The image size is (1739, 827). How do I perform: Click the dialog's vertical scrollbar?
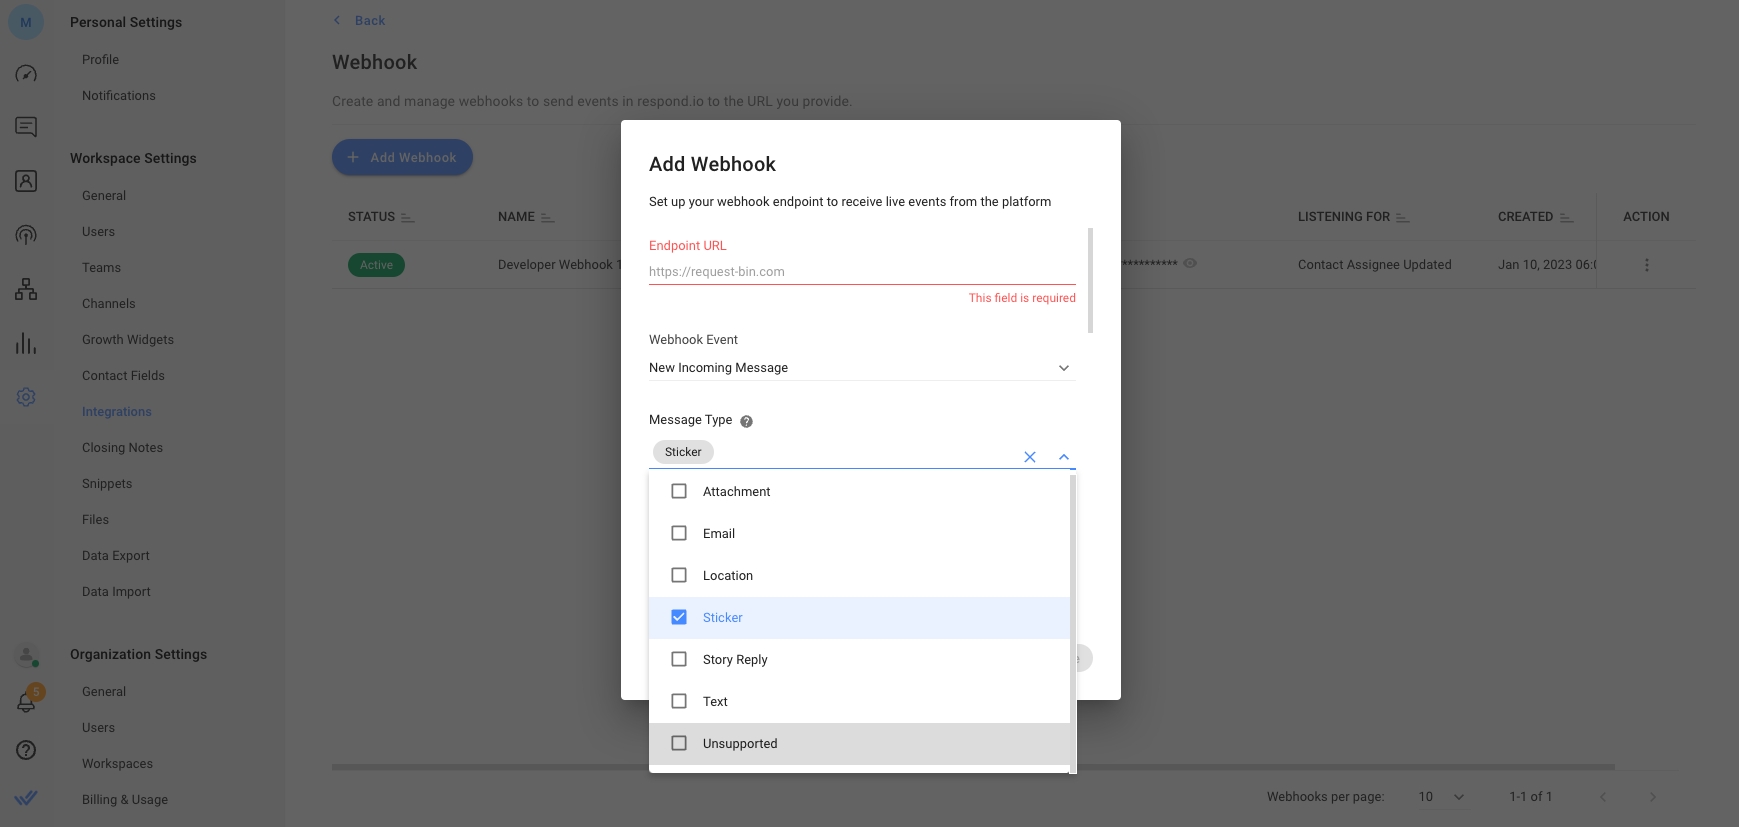[x=1090, y=281]
